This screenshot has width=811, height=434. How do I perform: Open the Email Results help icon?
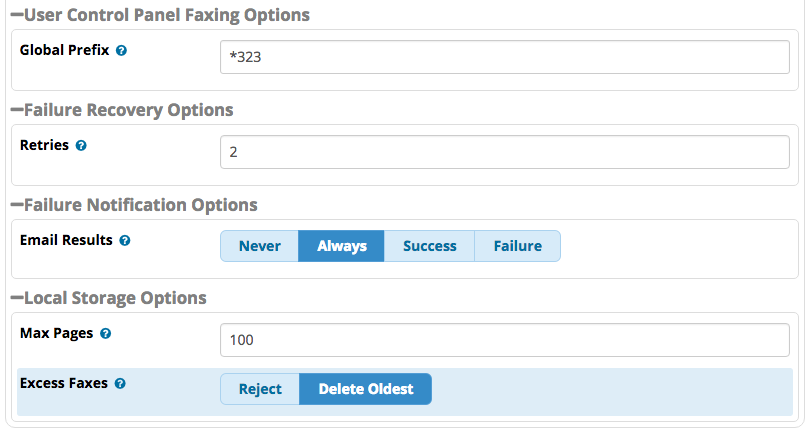125,241
